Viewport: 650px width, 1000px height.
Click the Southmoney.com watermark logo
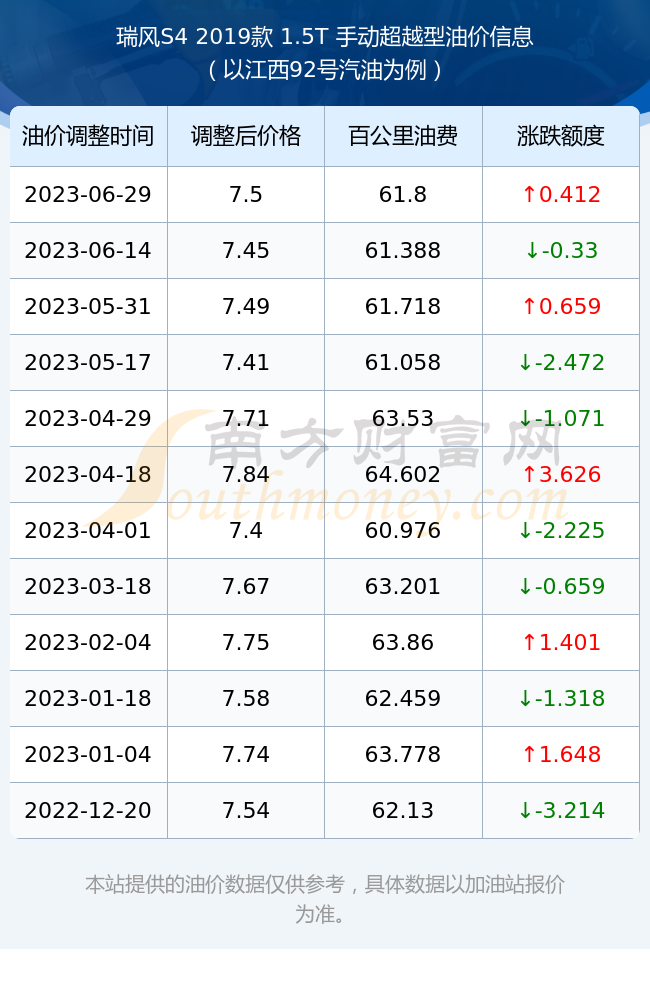coord(325,469)
